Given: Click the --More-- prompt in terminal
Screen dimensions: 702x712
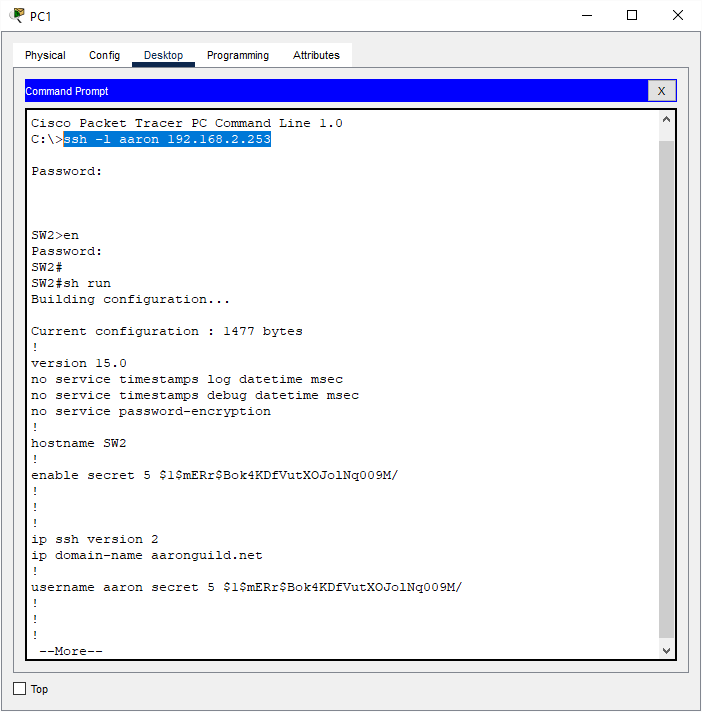Looking at the screenshot, I should pos(70,651).
